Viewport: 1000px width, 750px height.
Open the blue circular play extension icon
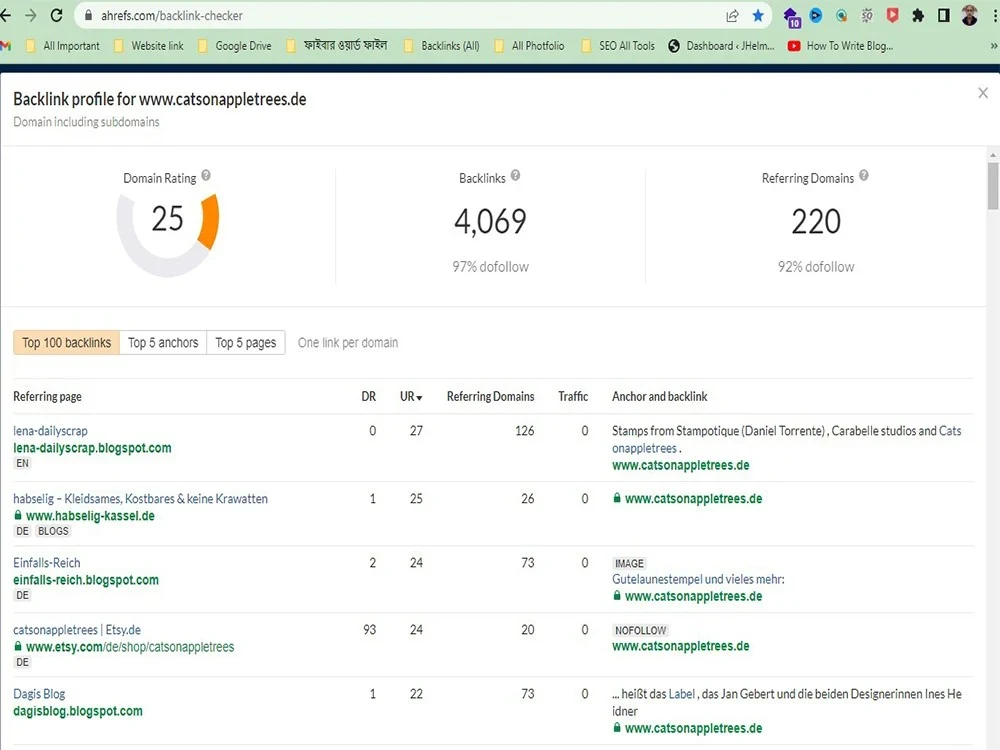[x=816, y=15]
